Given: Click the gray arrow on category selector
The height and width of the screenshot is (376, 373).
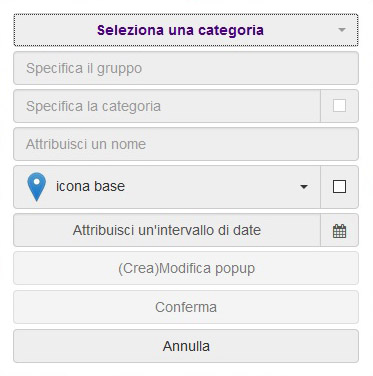Looking at the screenshot, I should [x=341, y=30].
